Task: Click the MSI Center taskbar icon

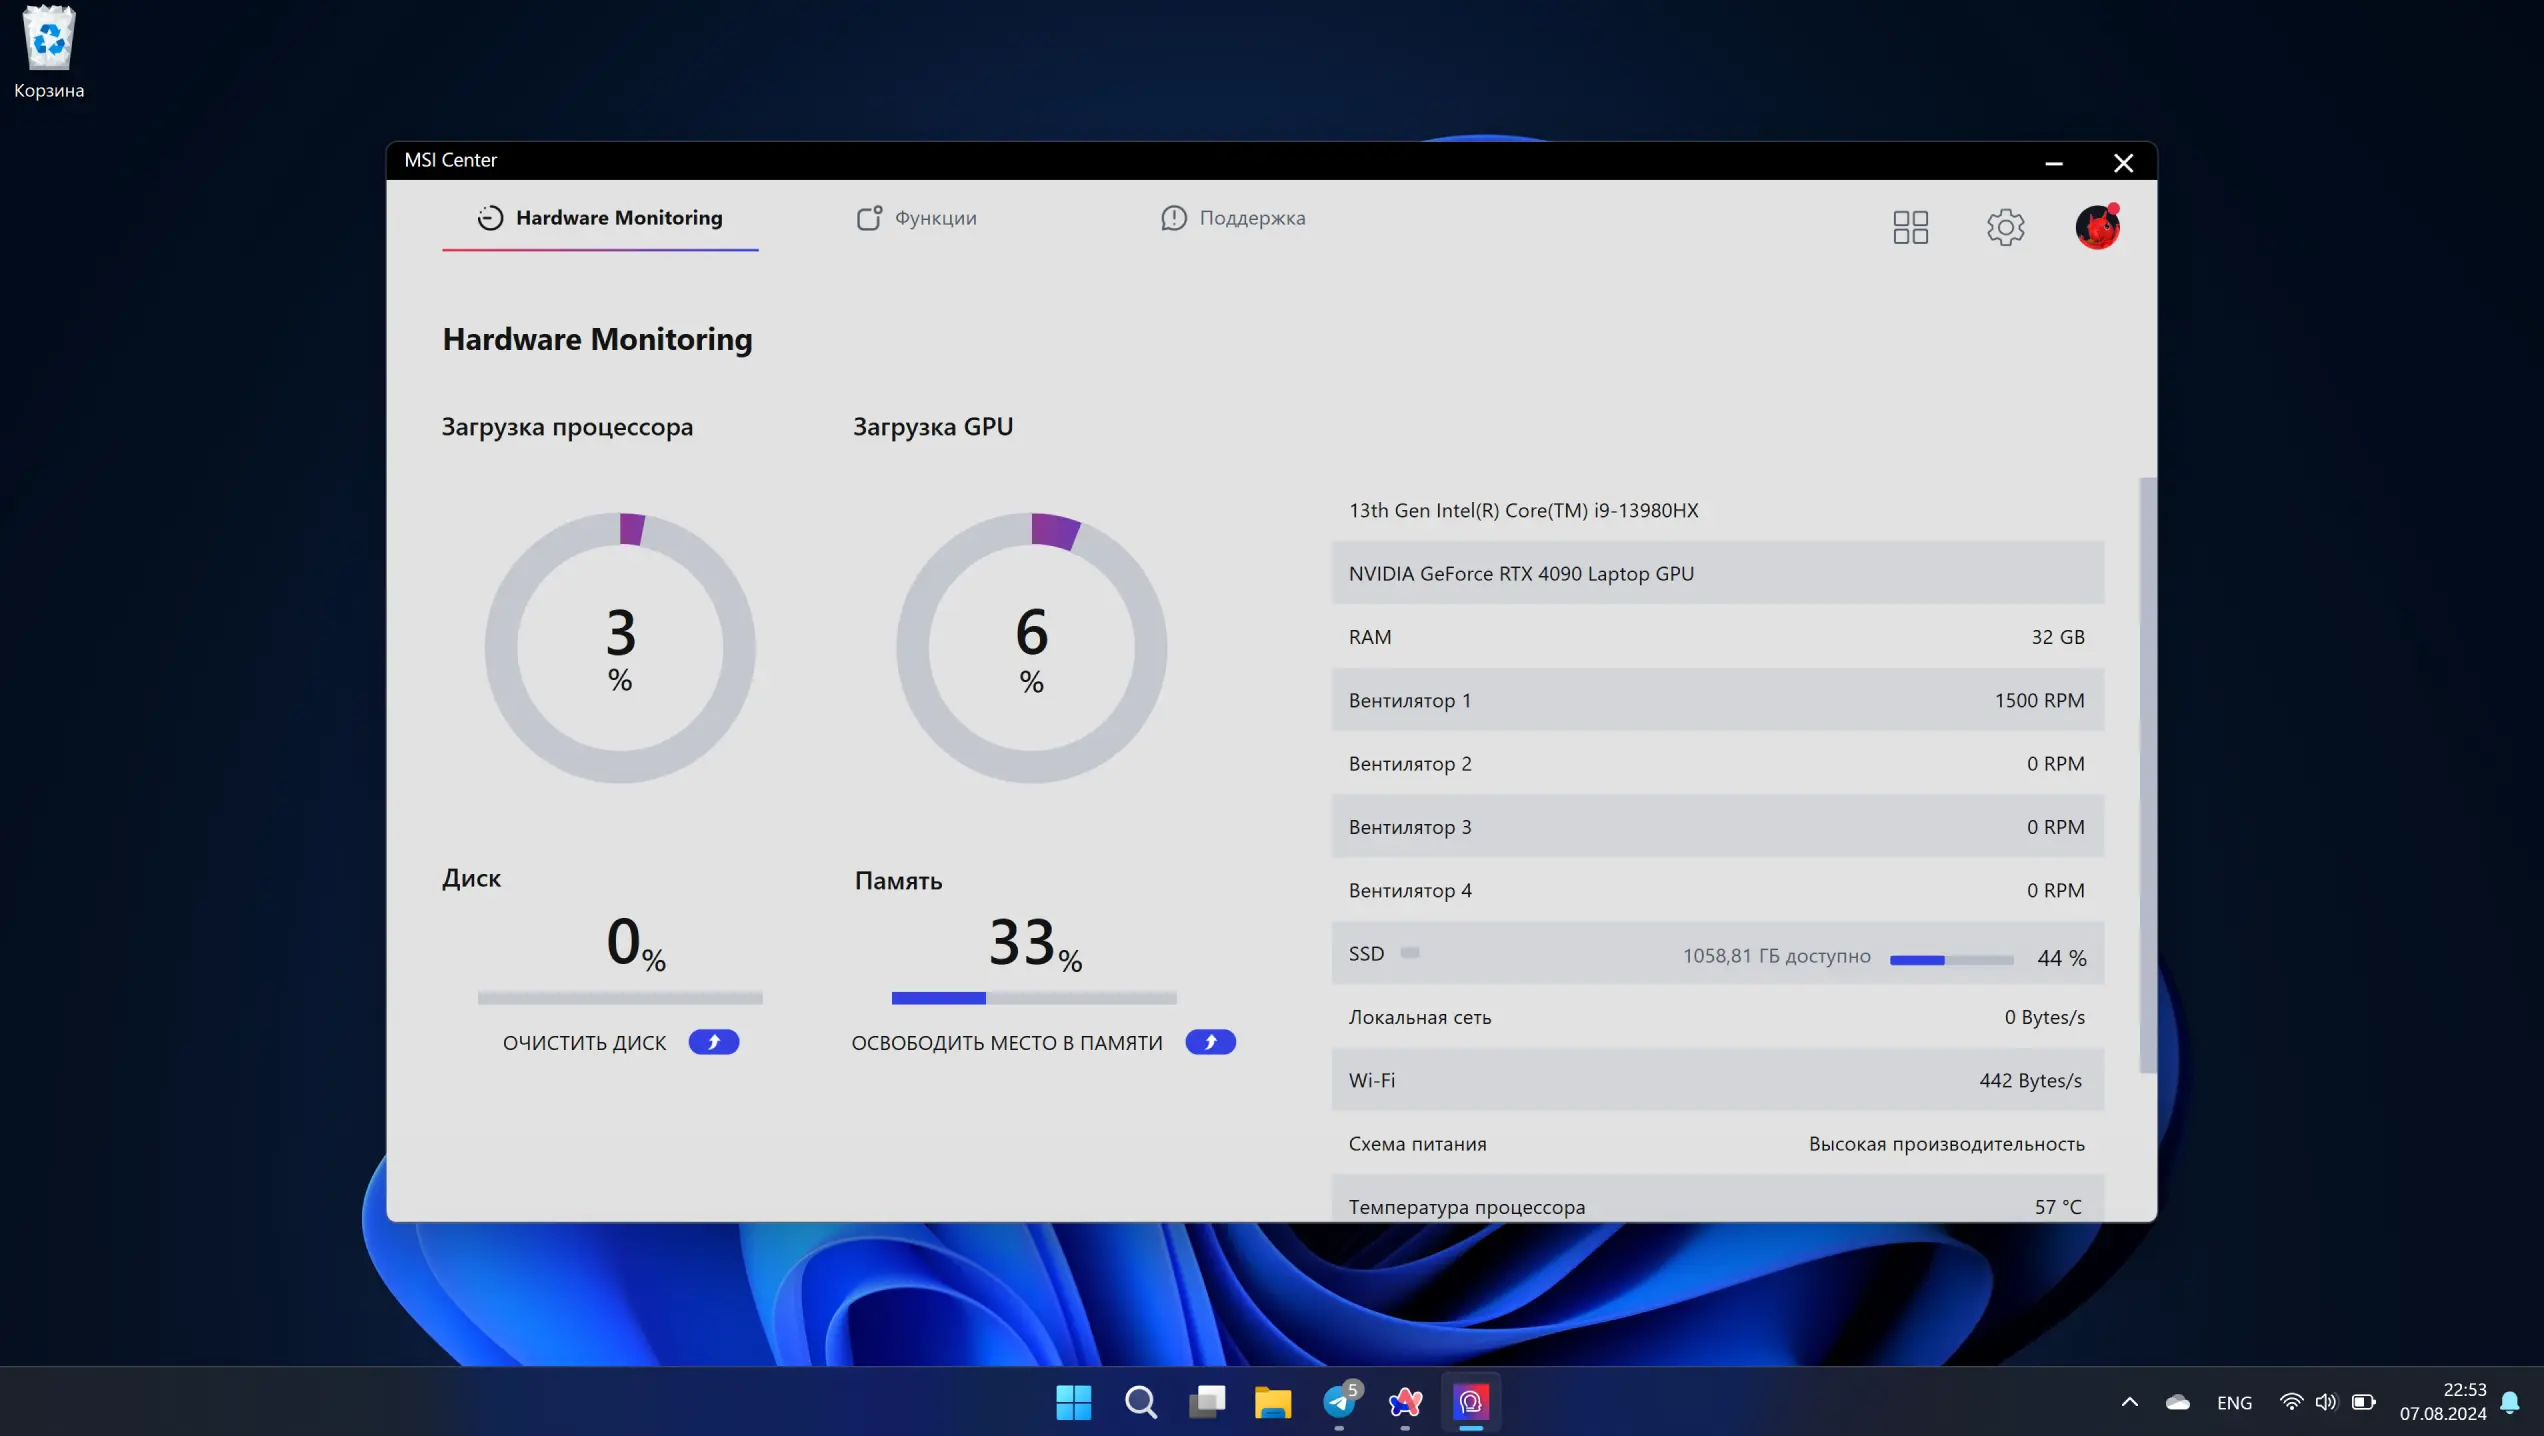Action: (1471, 1402)
